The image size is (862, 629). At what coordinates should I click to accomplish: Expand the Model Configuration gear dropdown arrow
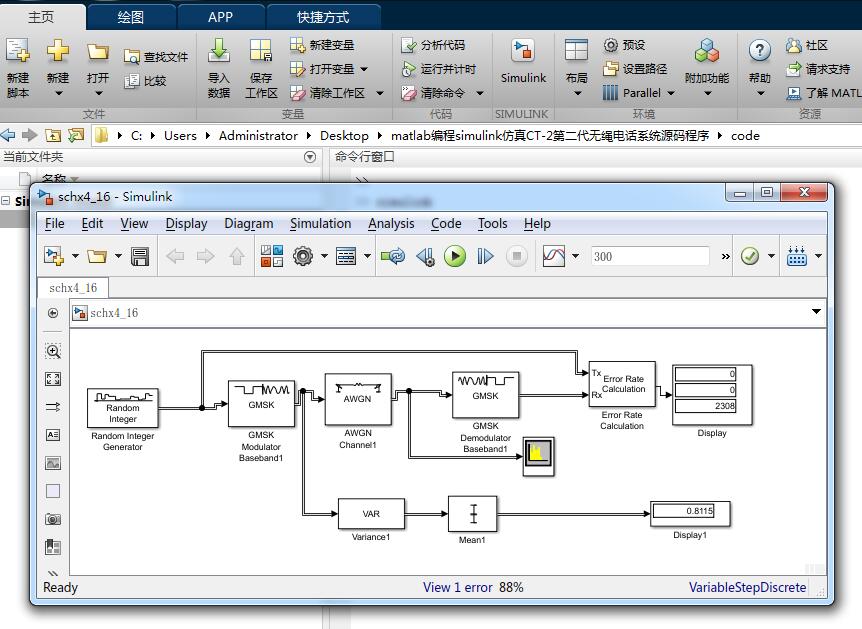click(324, 256)
